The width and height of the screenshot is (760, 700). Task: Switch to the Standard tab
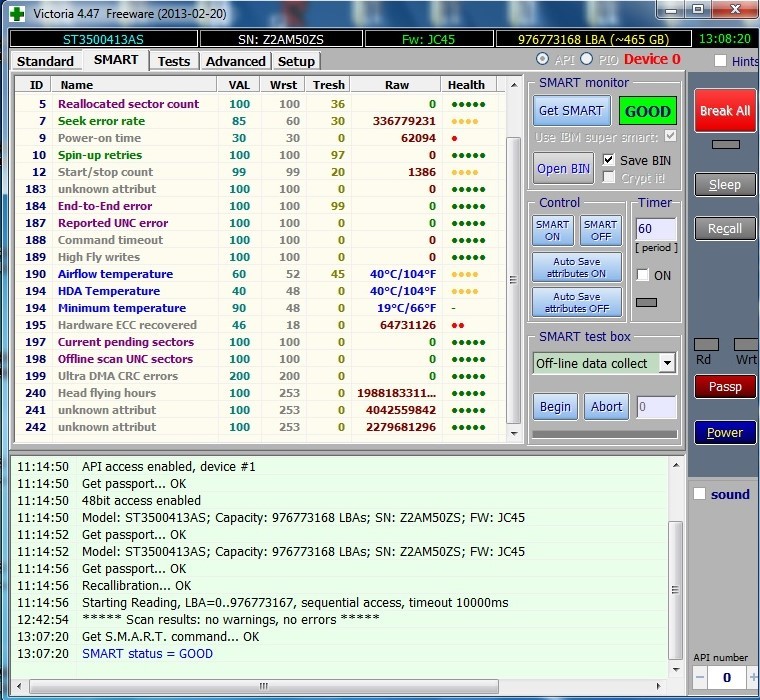click(x=45, y=62)
